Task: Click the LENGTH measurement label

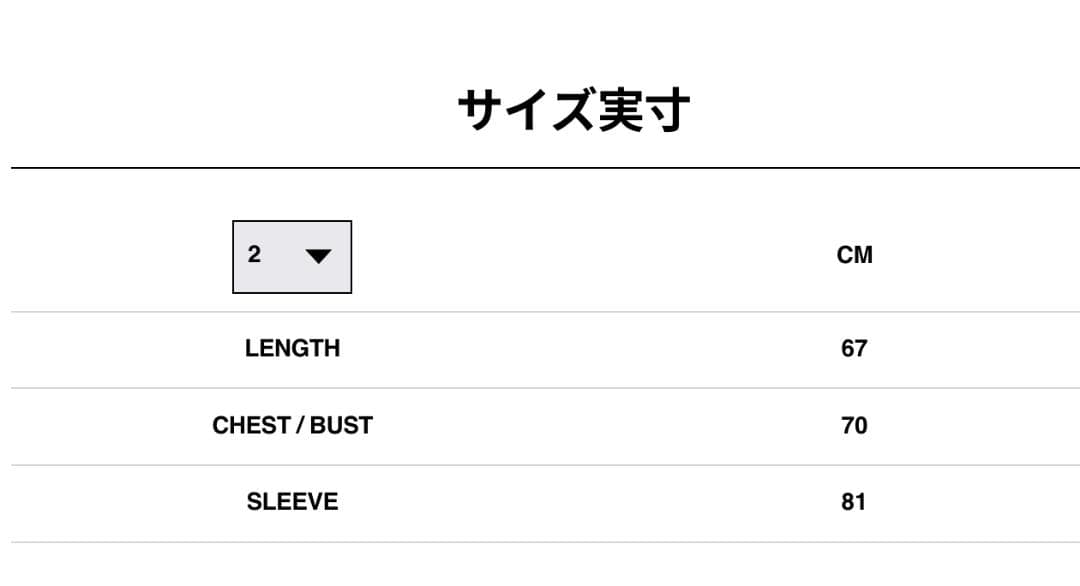Action: (292, 349)
